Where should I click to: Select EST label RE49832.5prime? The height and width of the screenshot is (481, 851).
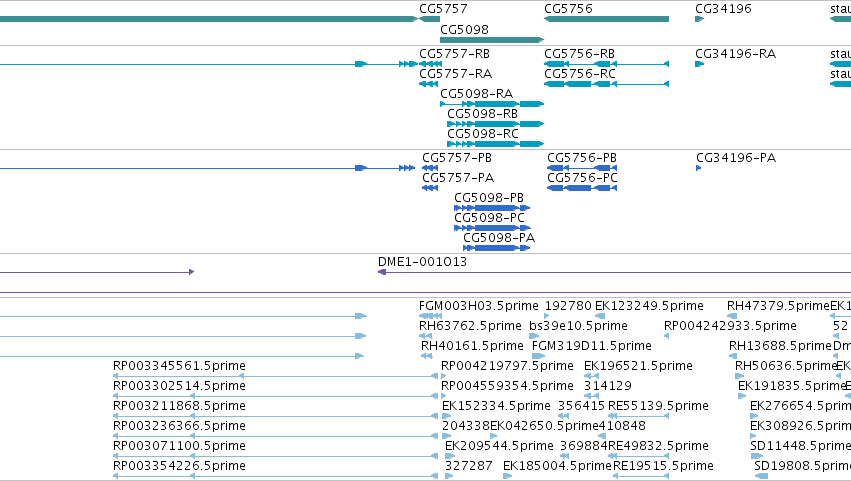pyautogui.click(x=658, y=447)
